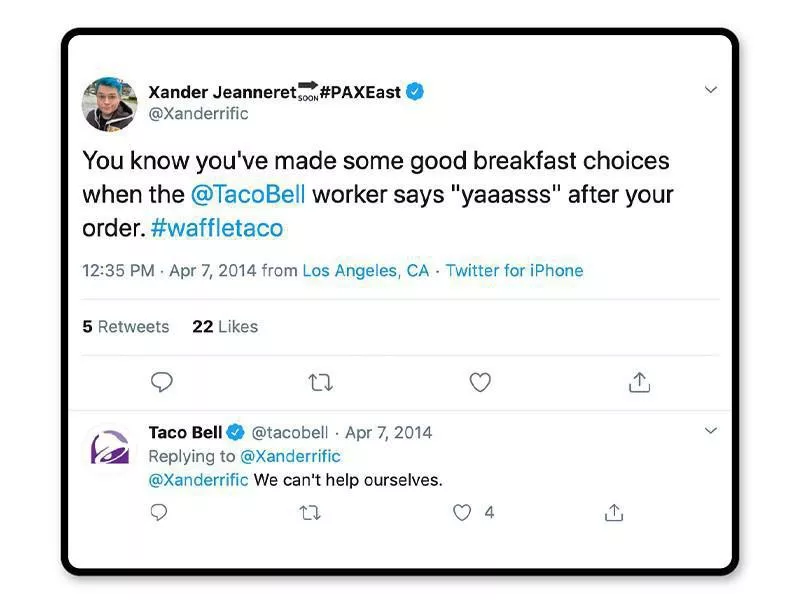View the 22 Likes list

225,327
